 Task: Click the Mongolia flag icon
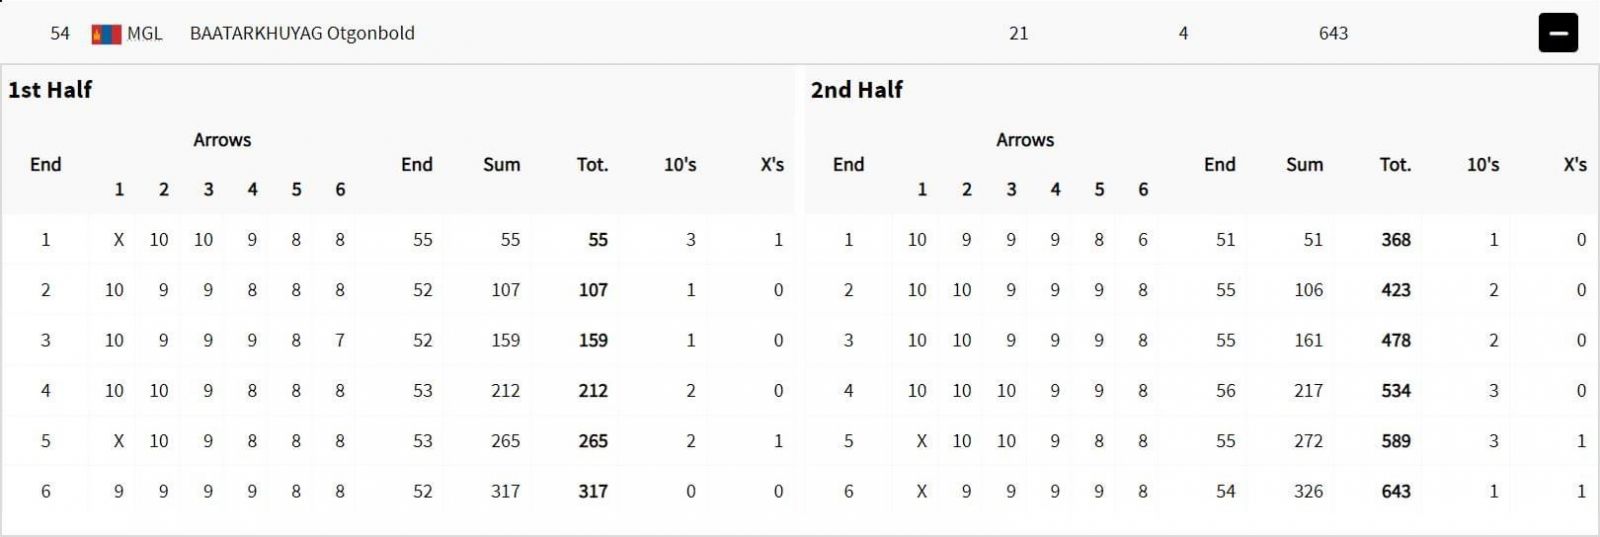tap(106, 34)
